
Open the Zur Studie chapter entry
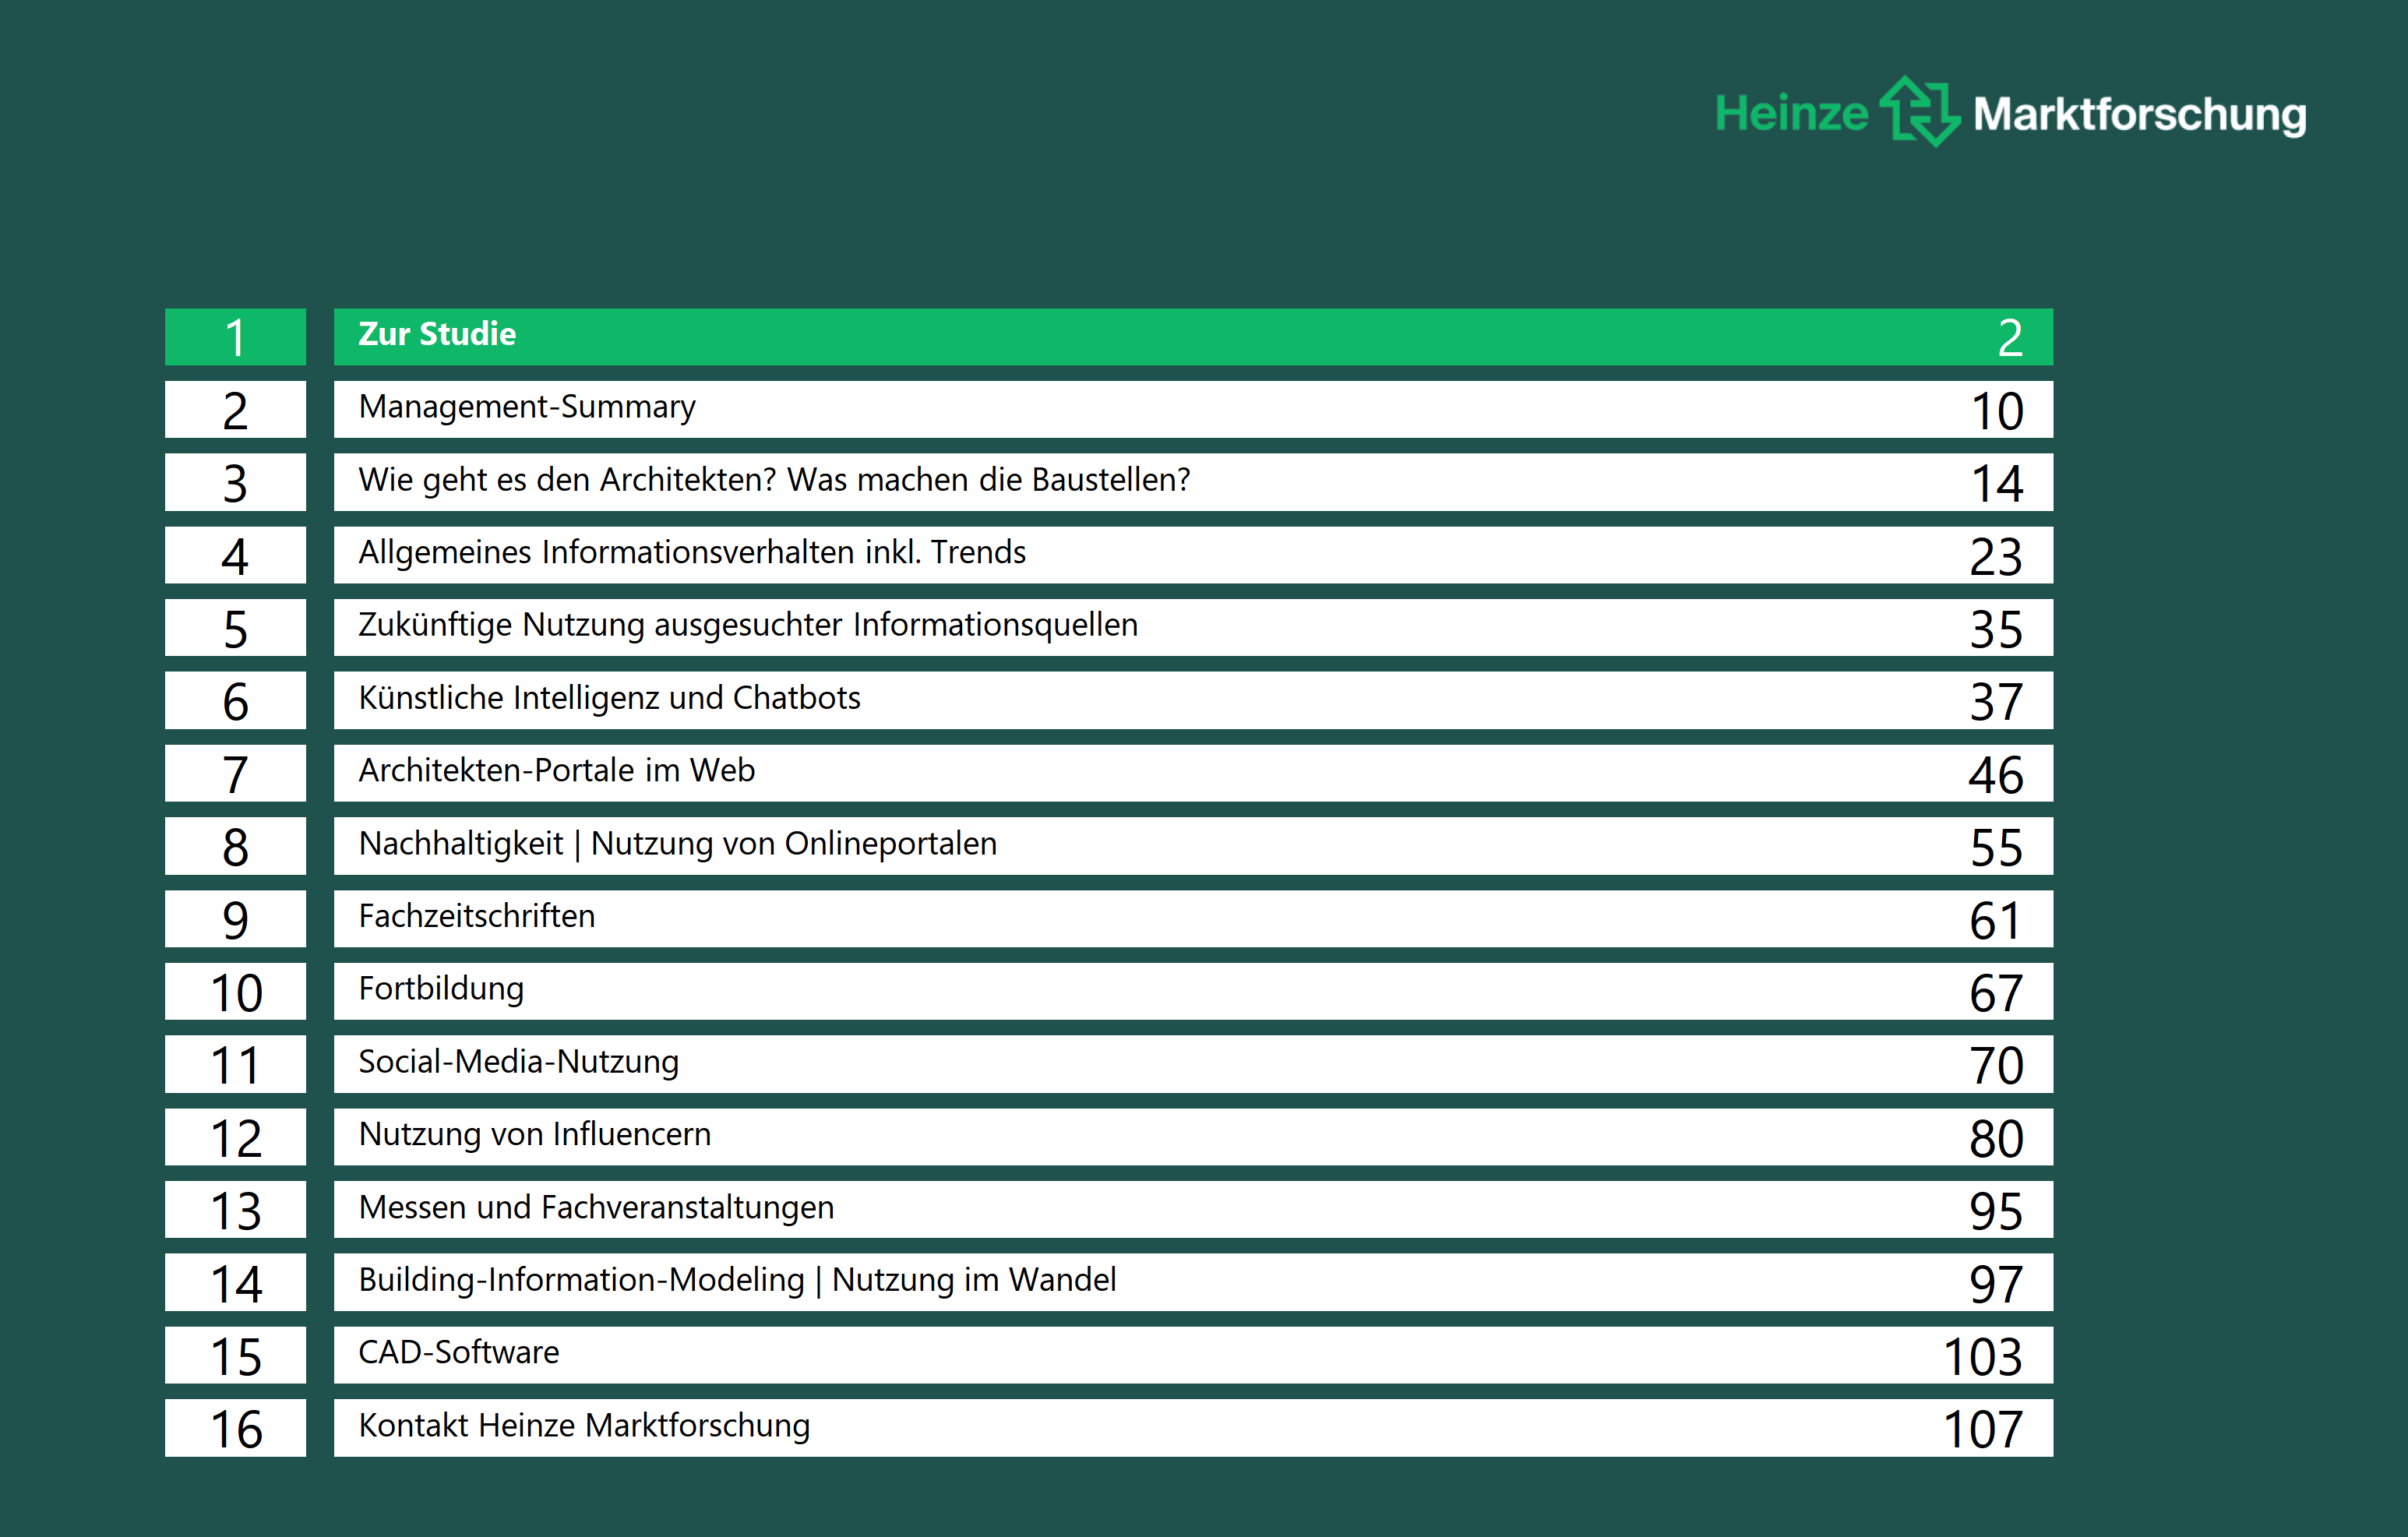[x=437, y=335]
